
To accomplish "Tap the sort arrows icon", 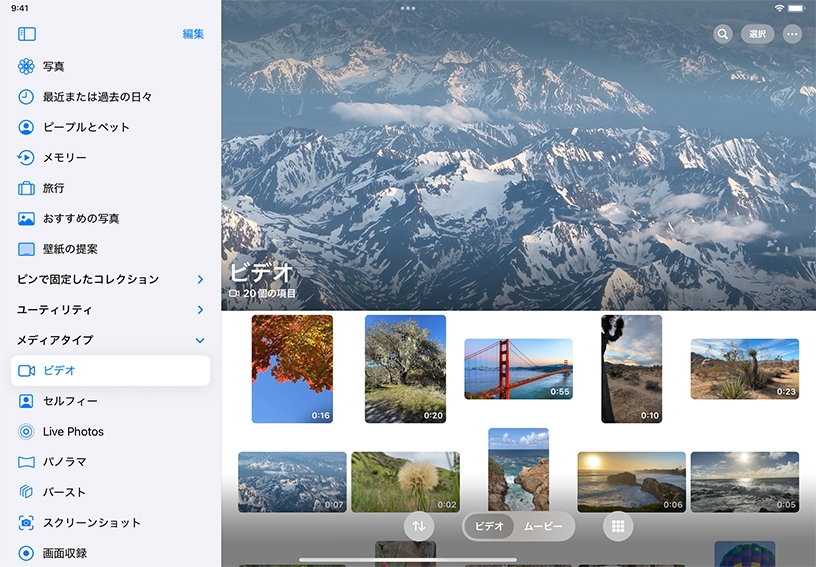I will point(419,526).
